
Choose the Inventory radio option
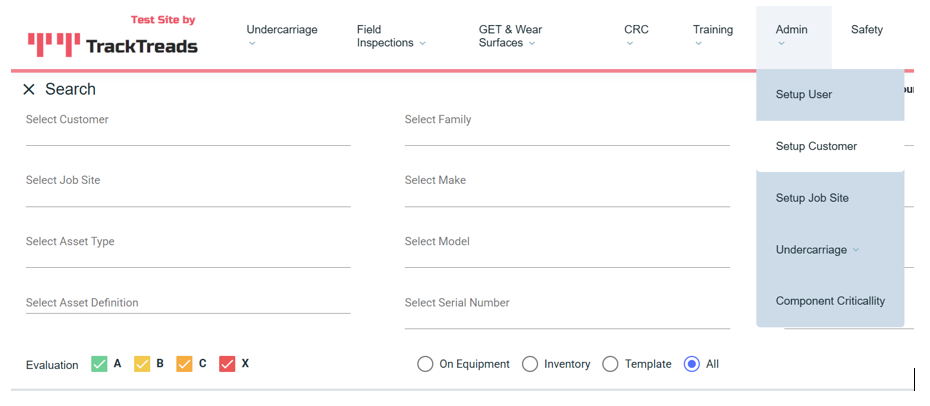(x=530, y=364)
